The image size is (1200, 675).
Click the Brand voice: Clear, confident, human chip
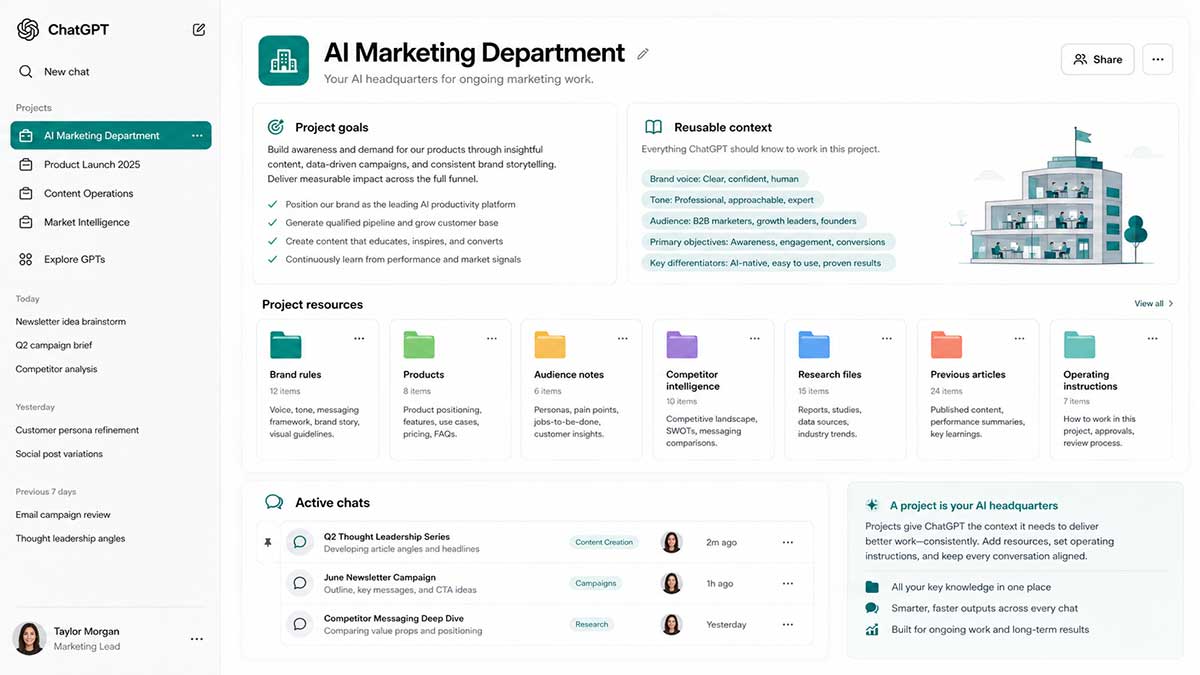coord(725,179)
